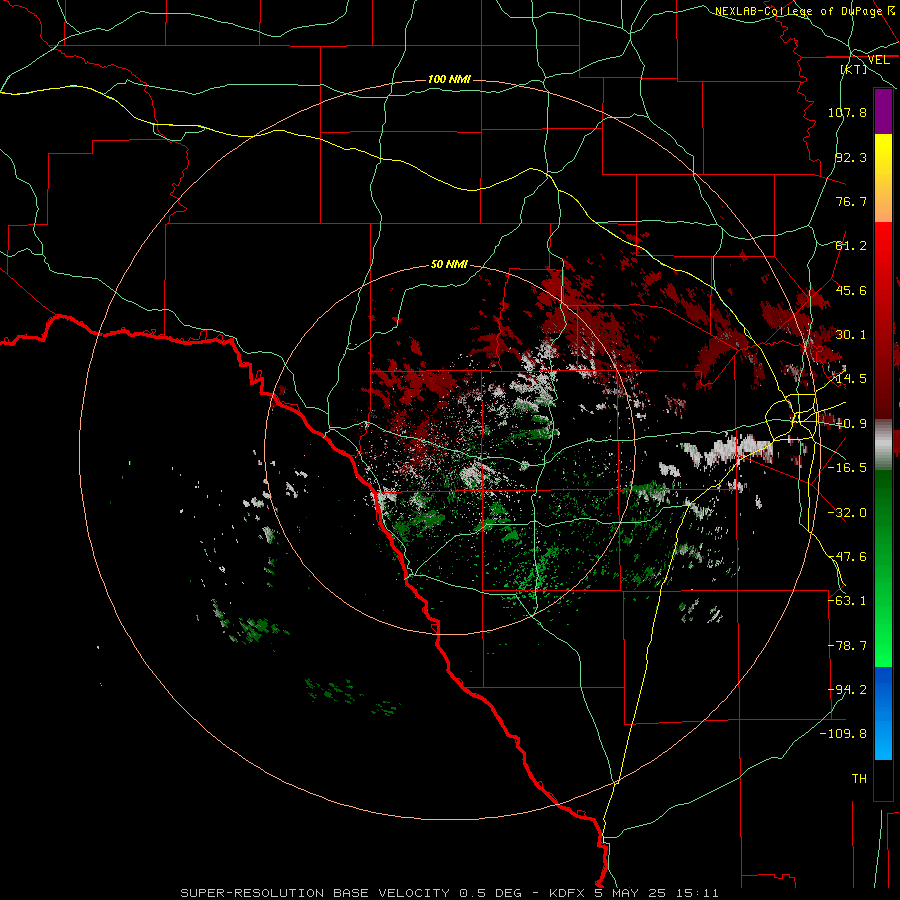The height and width of the screenshot is (900, 900).
Task: Click the "107.8" scale value
Action: click(x=847, y=112)
